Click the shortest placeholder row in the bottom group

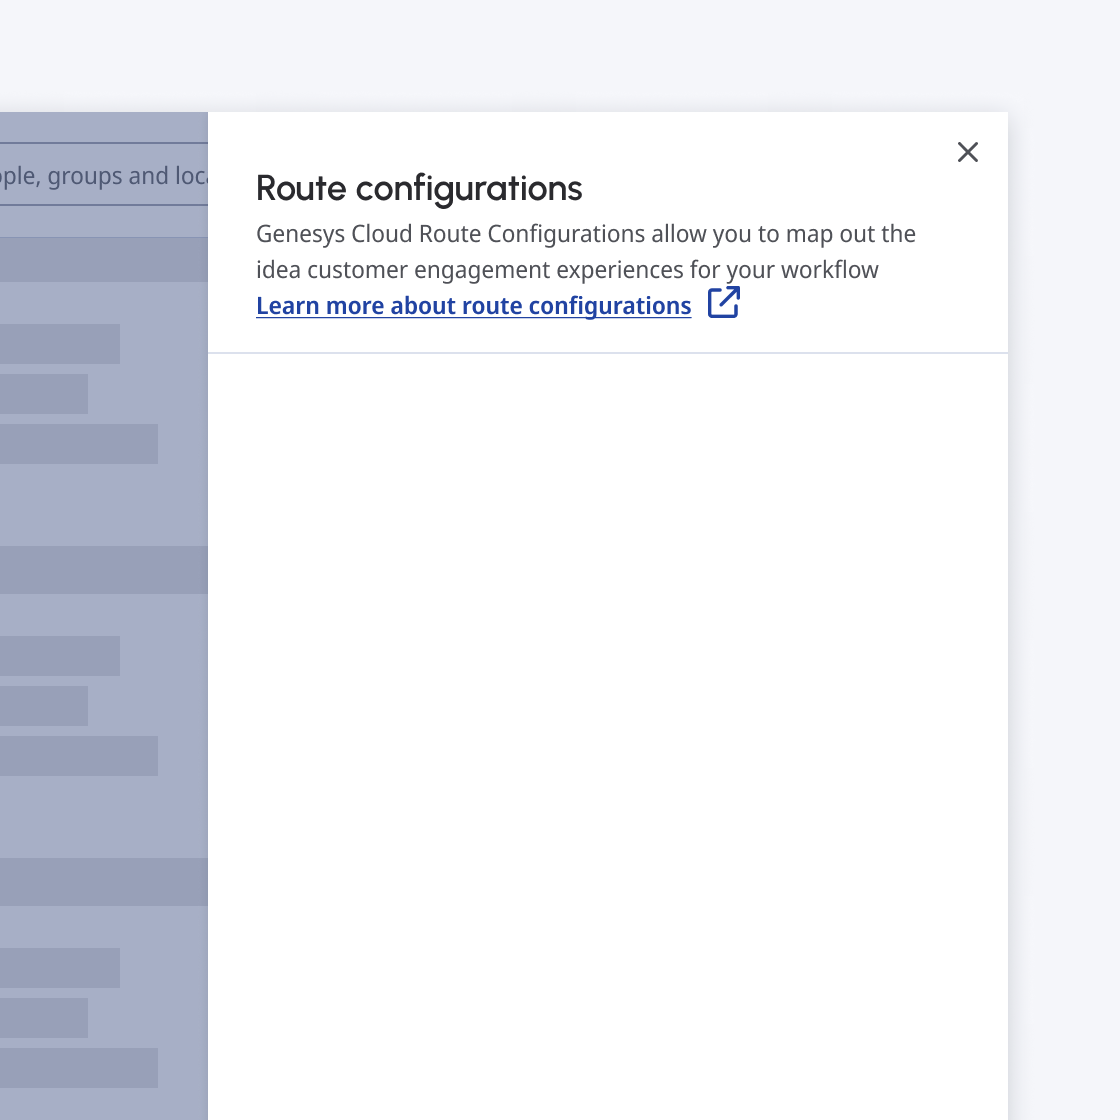coord(44,1018)
